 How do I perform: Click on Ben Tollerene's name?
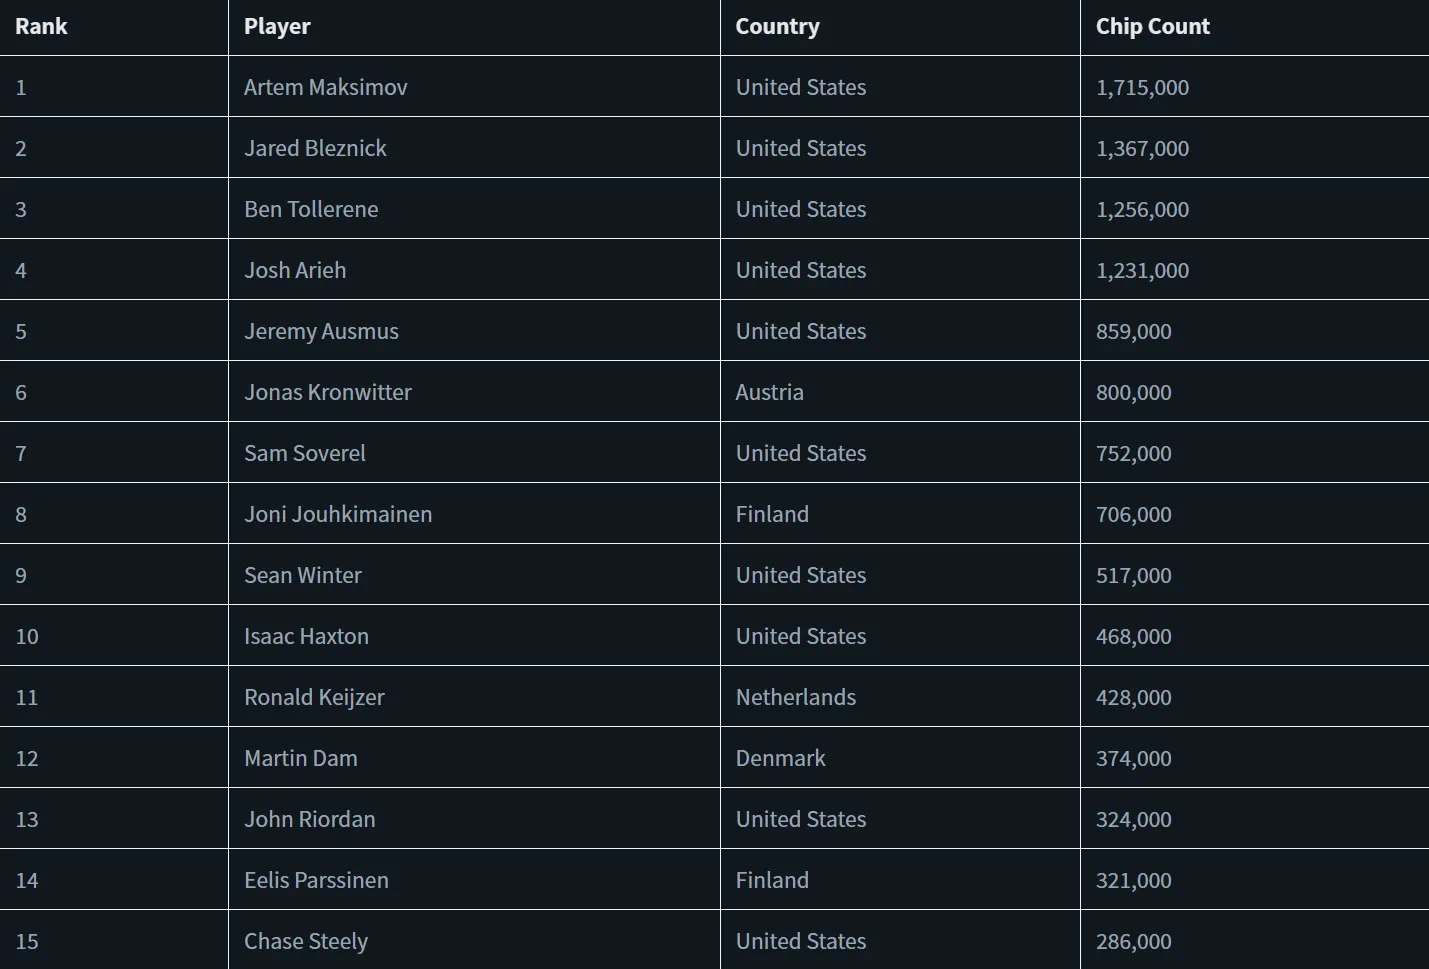click(311, 210)
